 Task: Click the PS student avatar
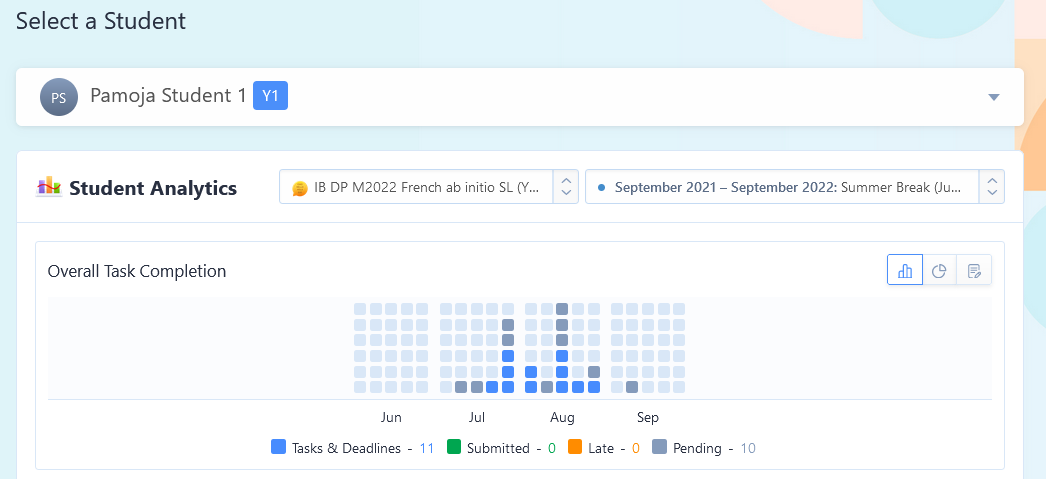59,97
